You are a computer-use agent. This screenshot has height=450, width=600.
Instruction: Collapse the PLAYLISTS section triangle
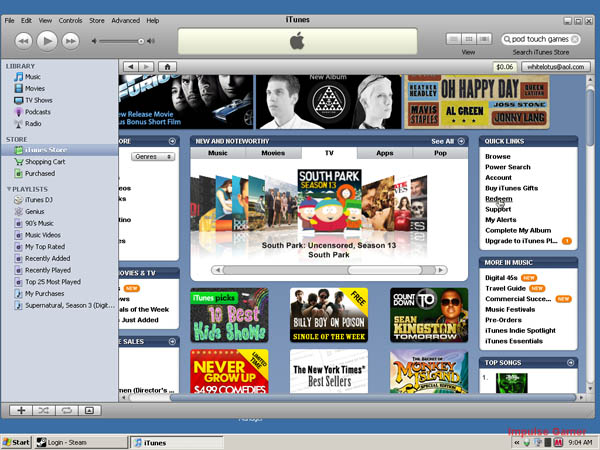click(x=9, y=189)
